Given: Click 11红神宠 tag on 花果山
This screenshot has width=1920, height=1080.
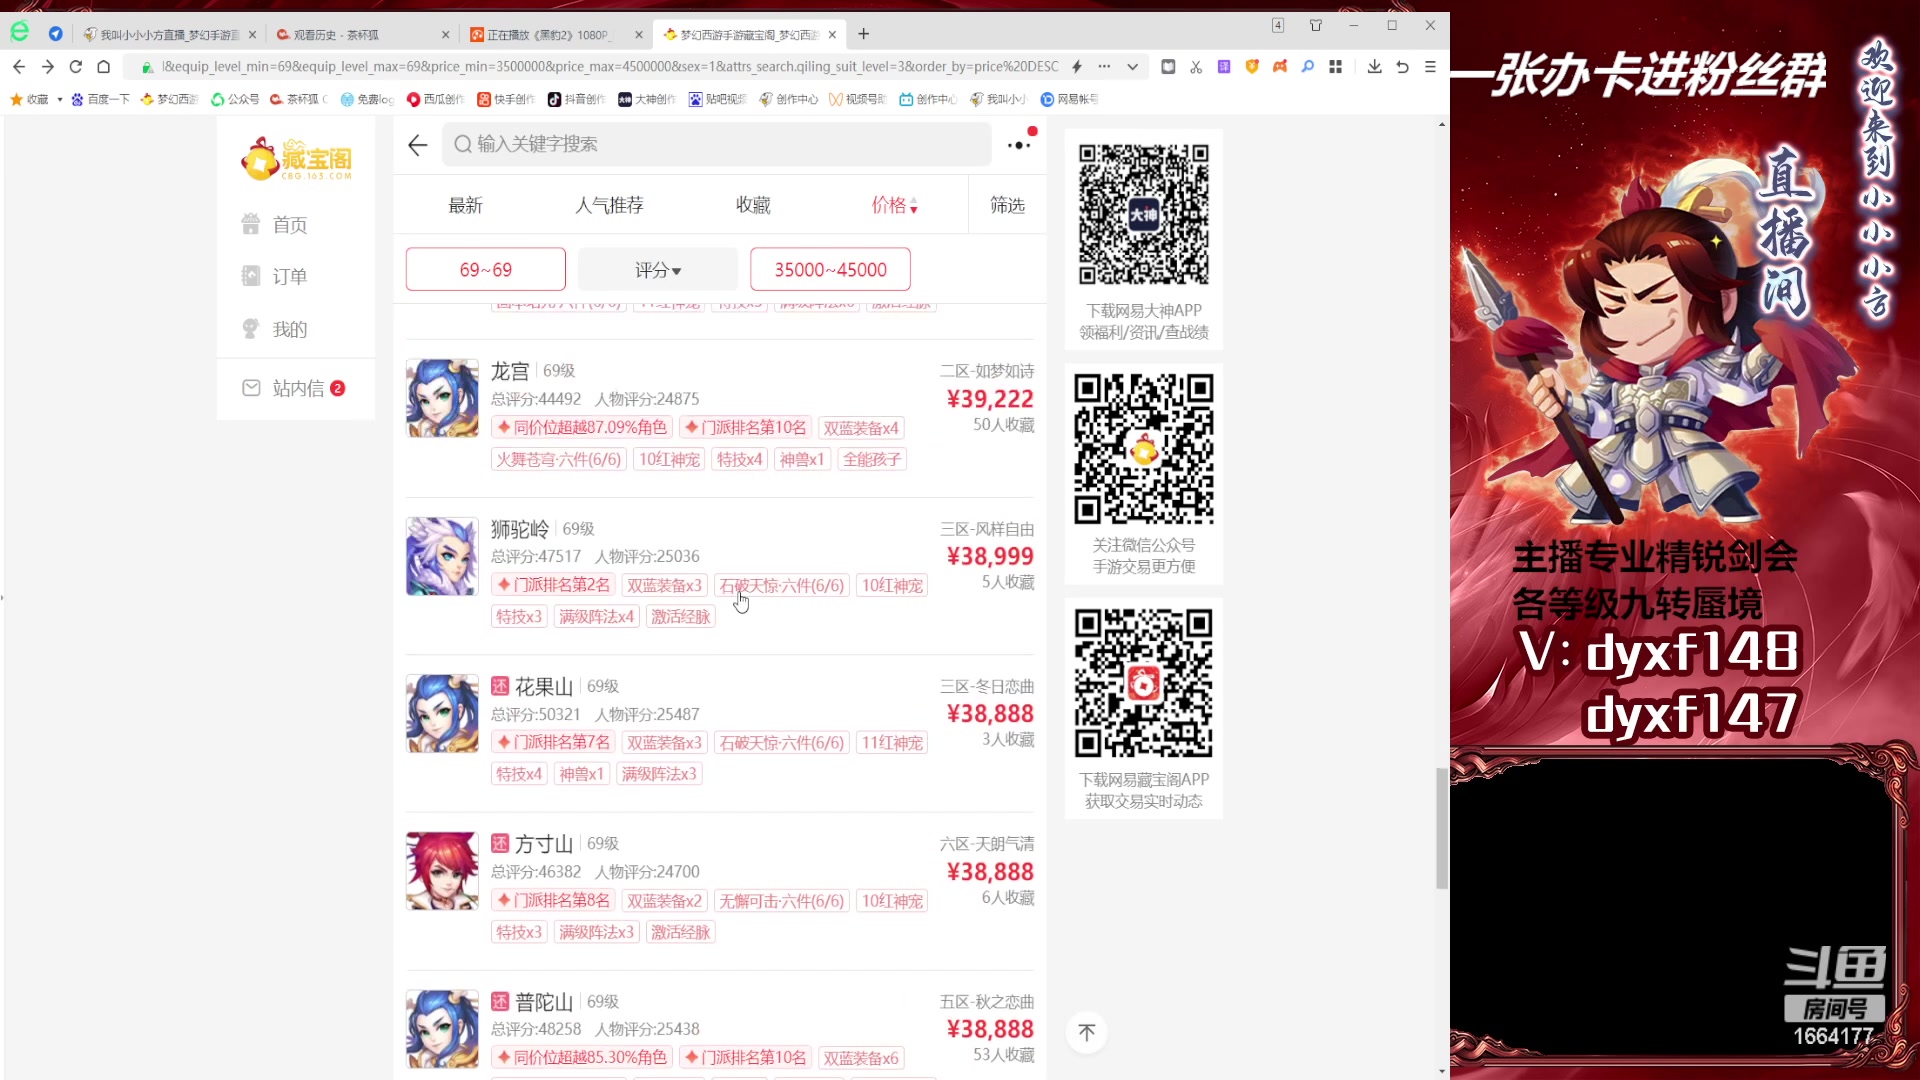Looking at the screenshot, I should [x=892, y=742].
